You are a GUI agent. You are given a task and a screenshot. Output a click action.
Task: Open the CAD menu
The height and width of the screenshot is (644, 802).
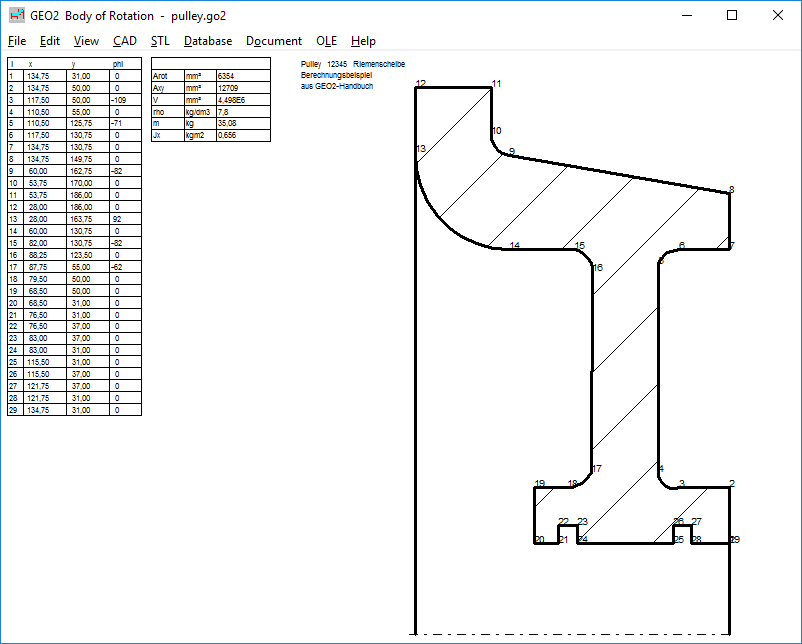125,41
